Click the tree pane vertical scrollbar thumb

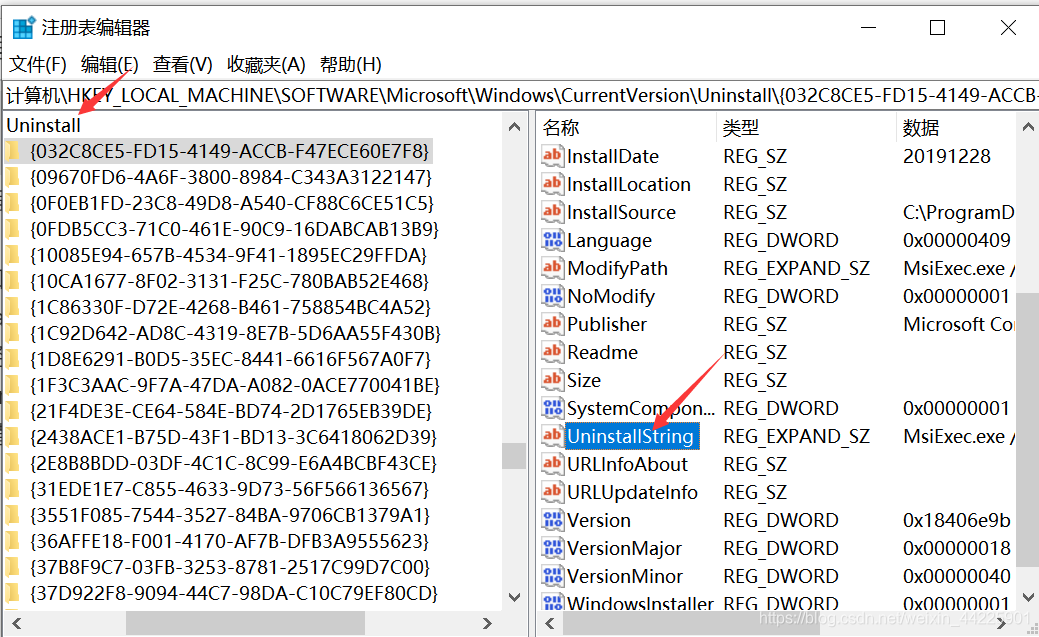514,455
